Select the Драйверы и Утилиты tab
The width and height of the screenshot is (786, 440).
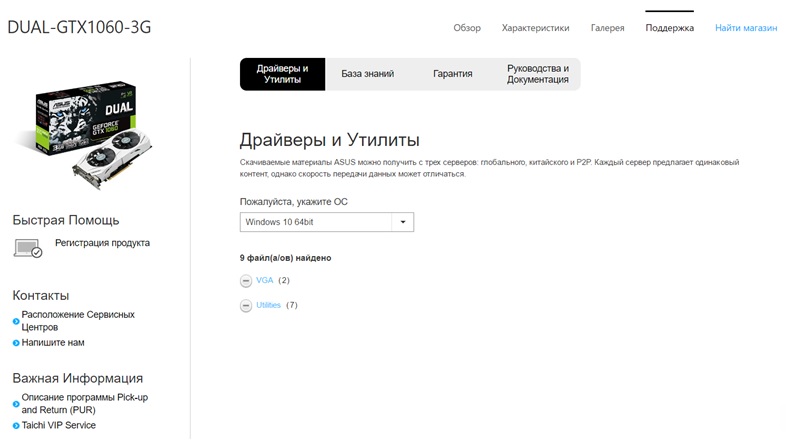tap(282, 74)
